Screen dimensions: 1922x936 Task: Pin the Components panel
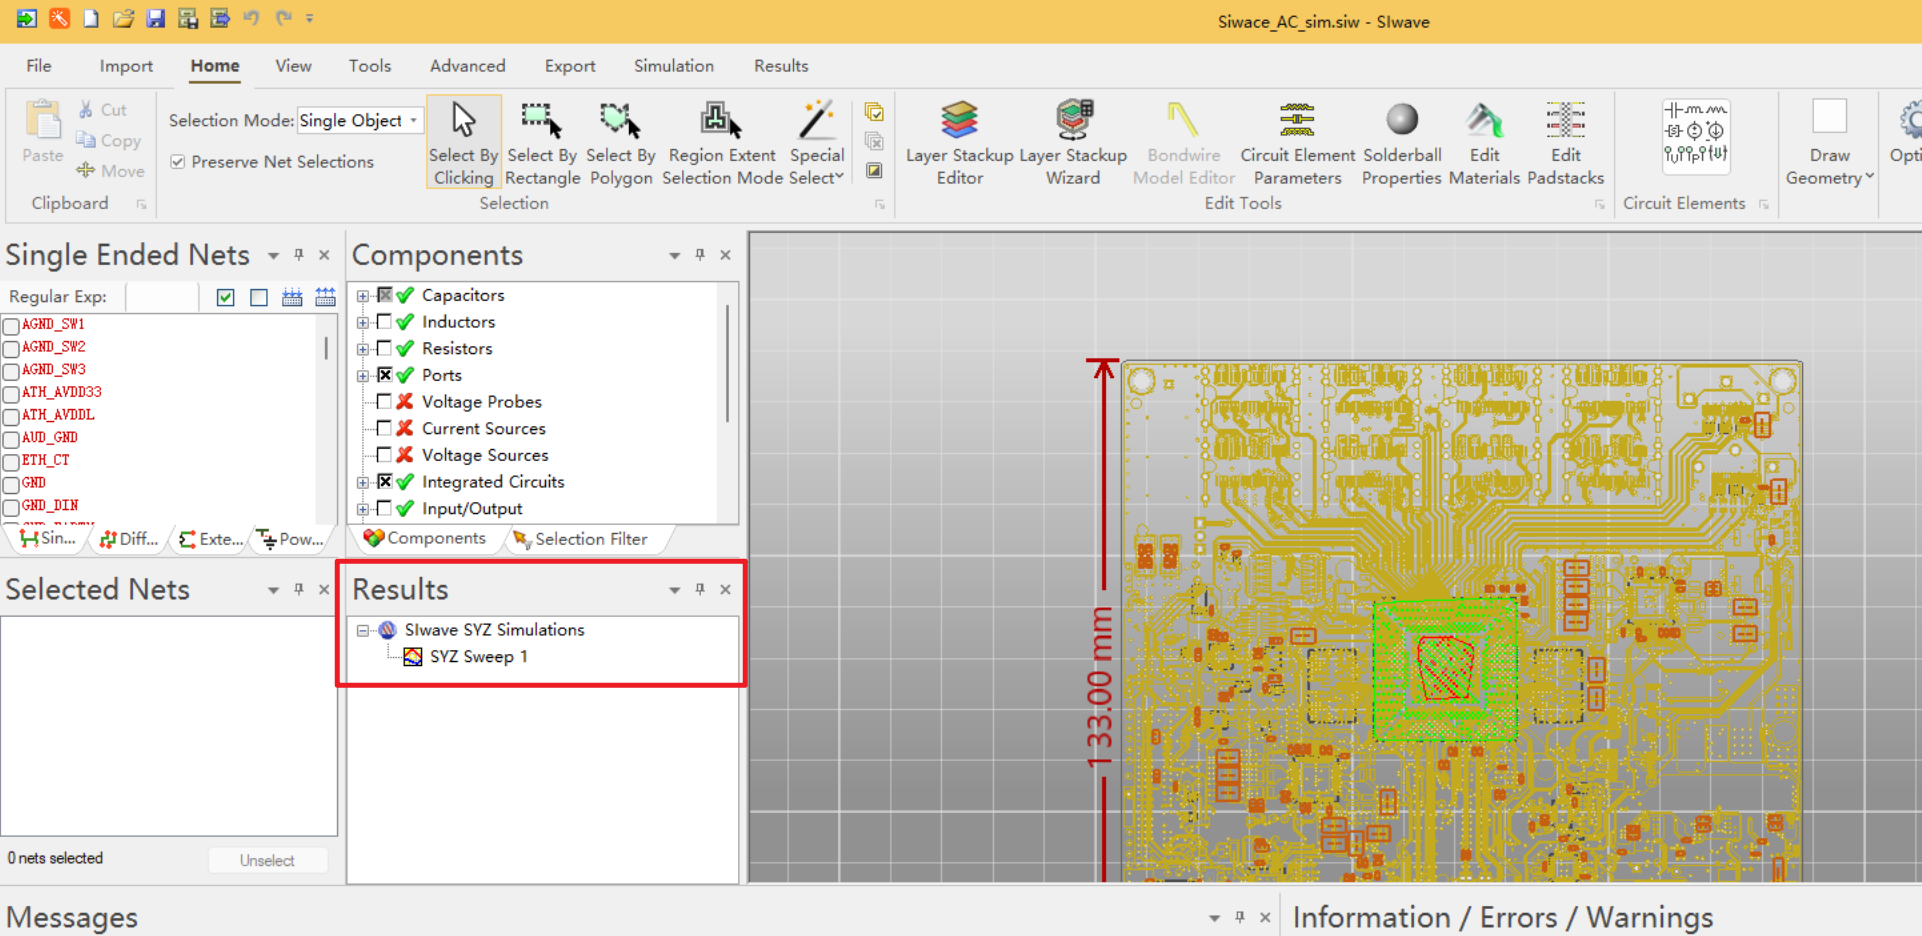(x=700, y=255)
